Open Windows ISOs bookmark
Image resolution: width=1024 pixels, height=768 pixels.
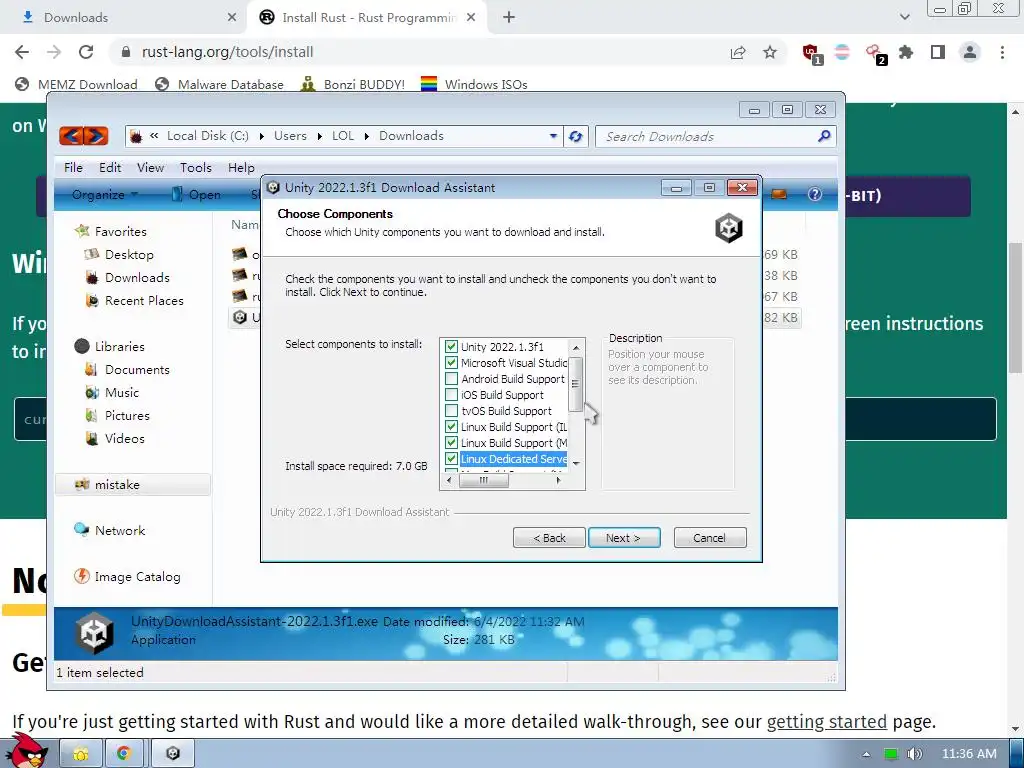(x=474, y=84)
